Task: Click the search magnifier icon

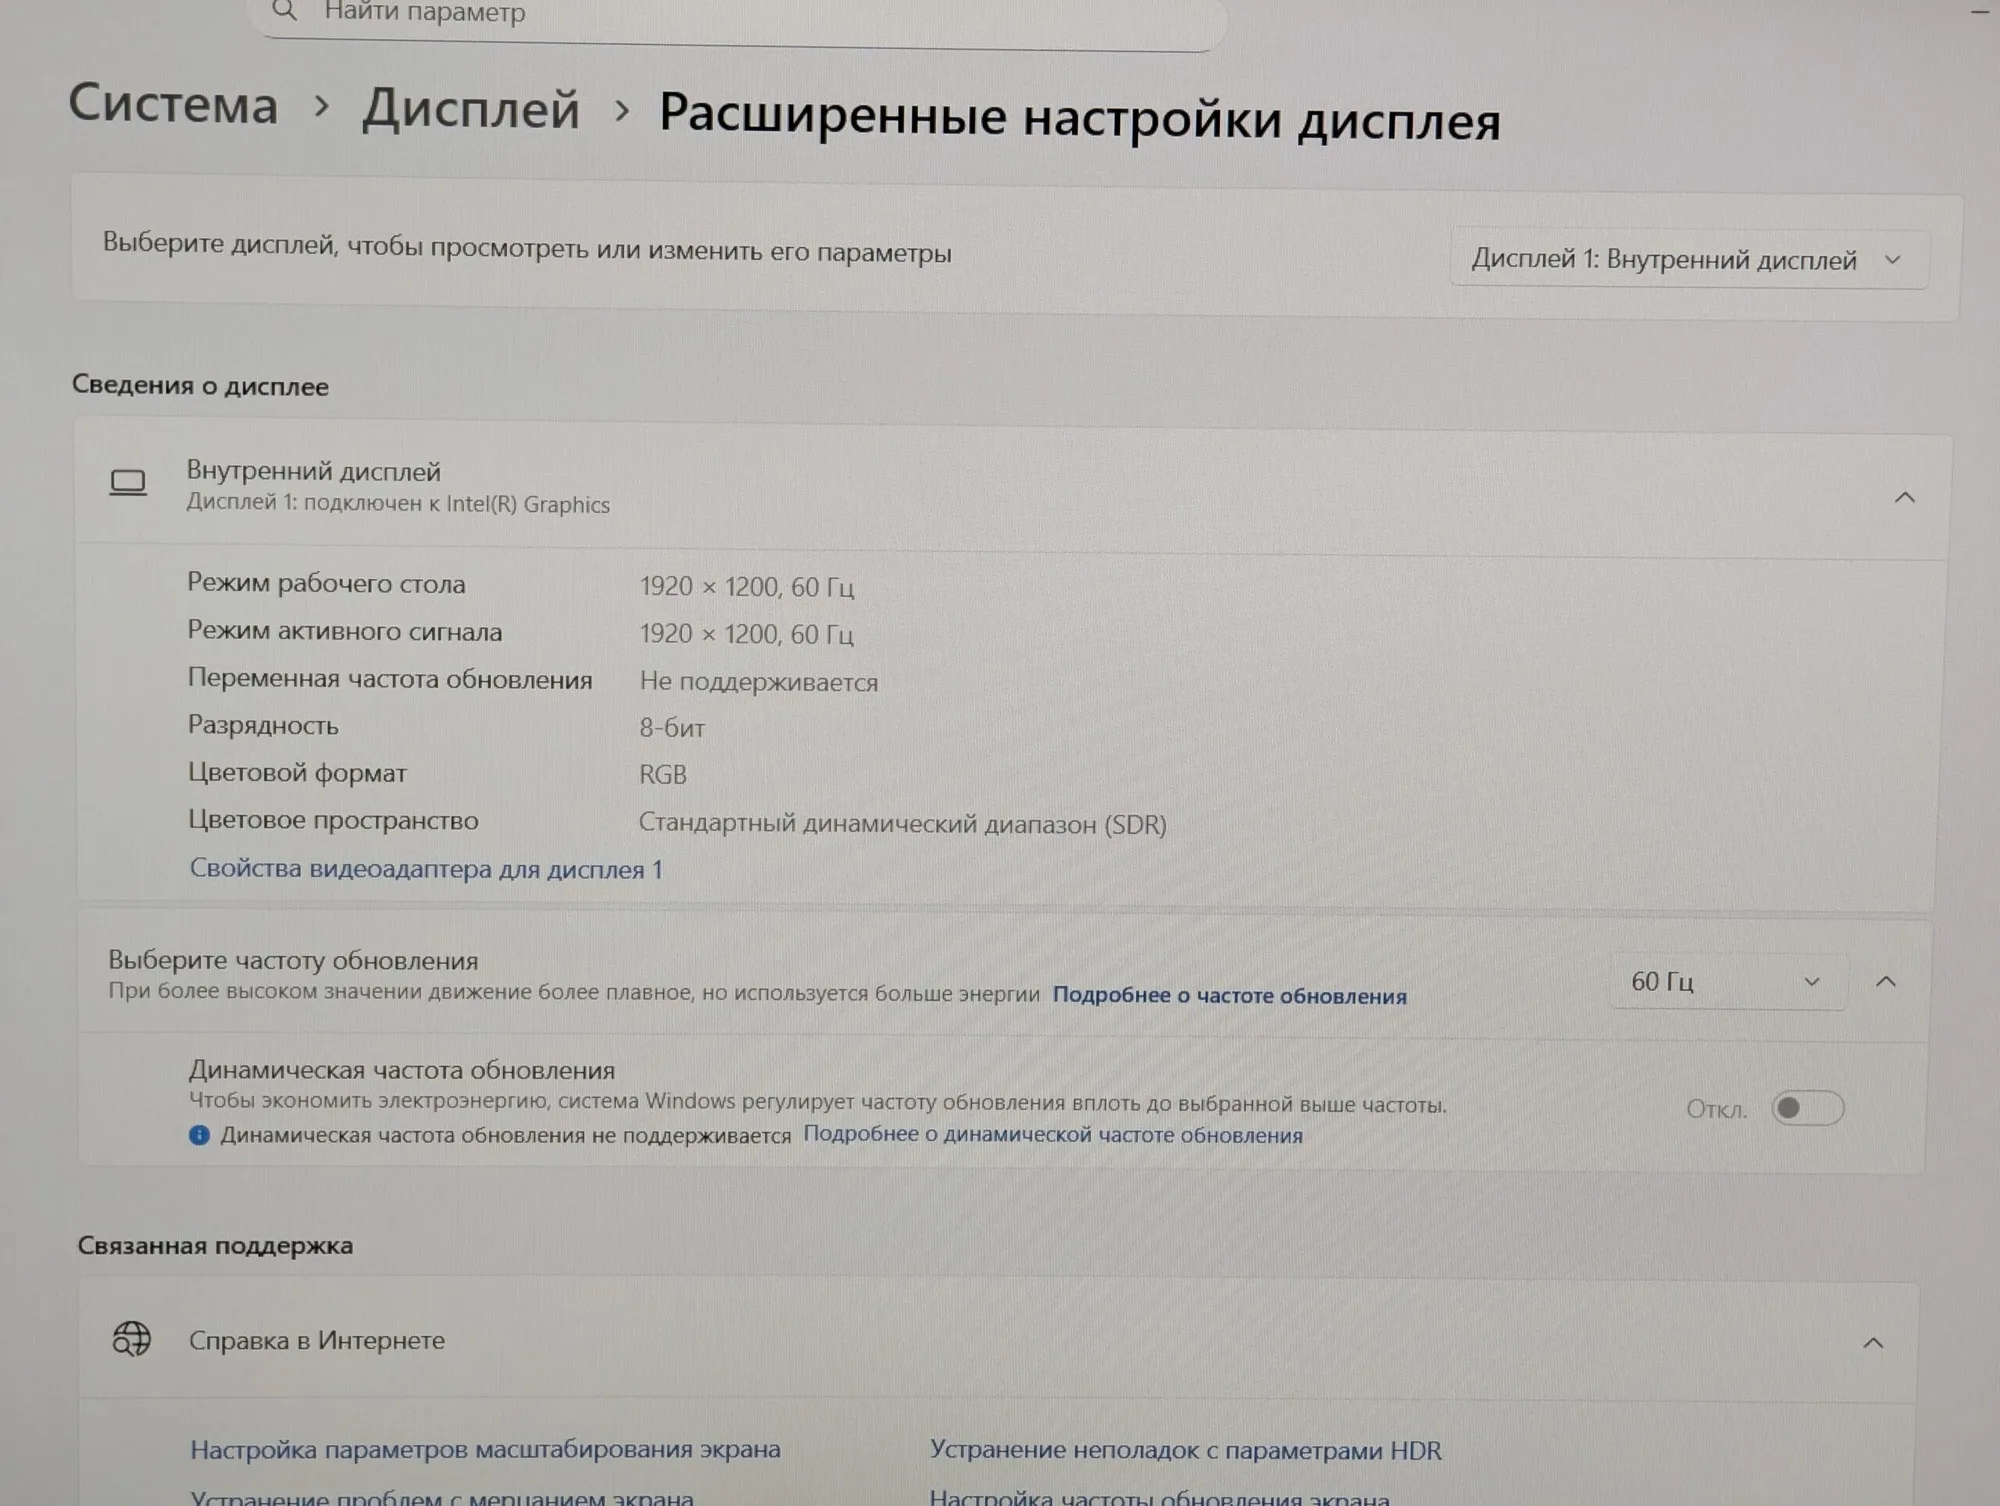Action: pos(285,11)
